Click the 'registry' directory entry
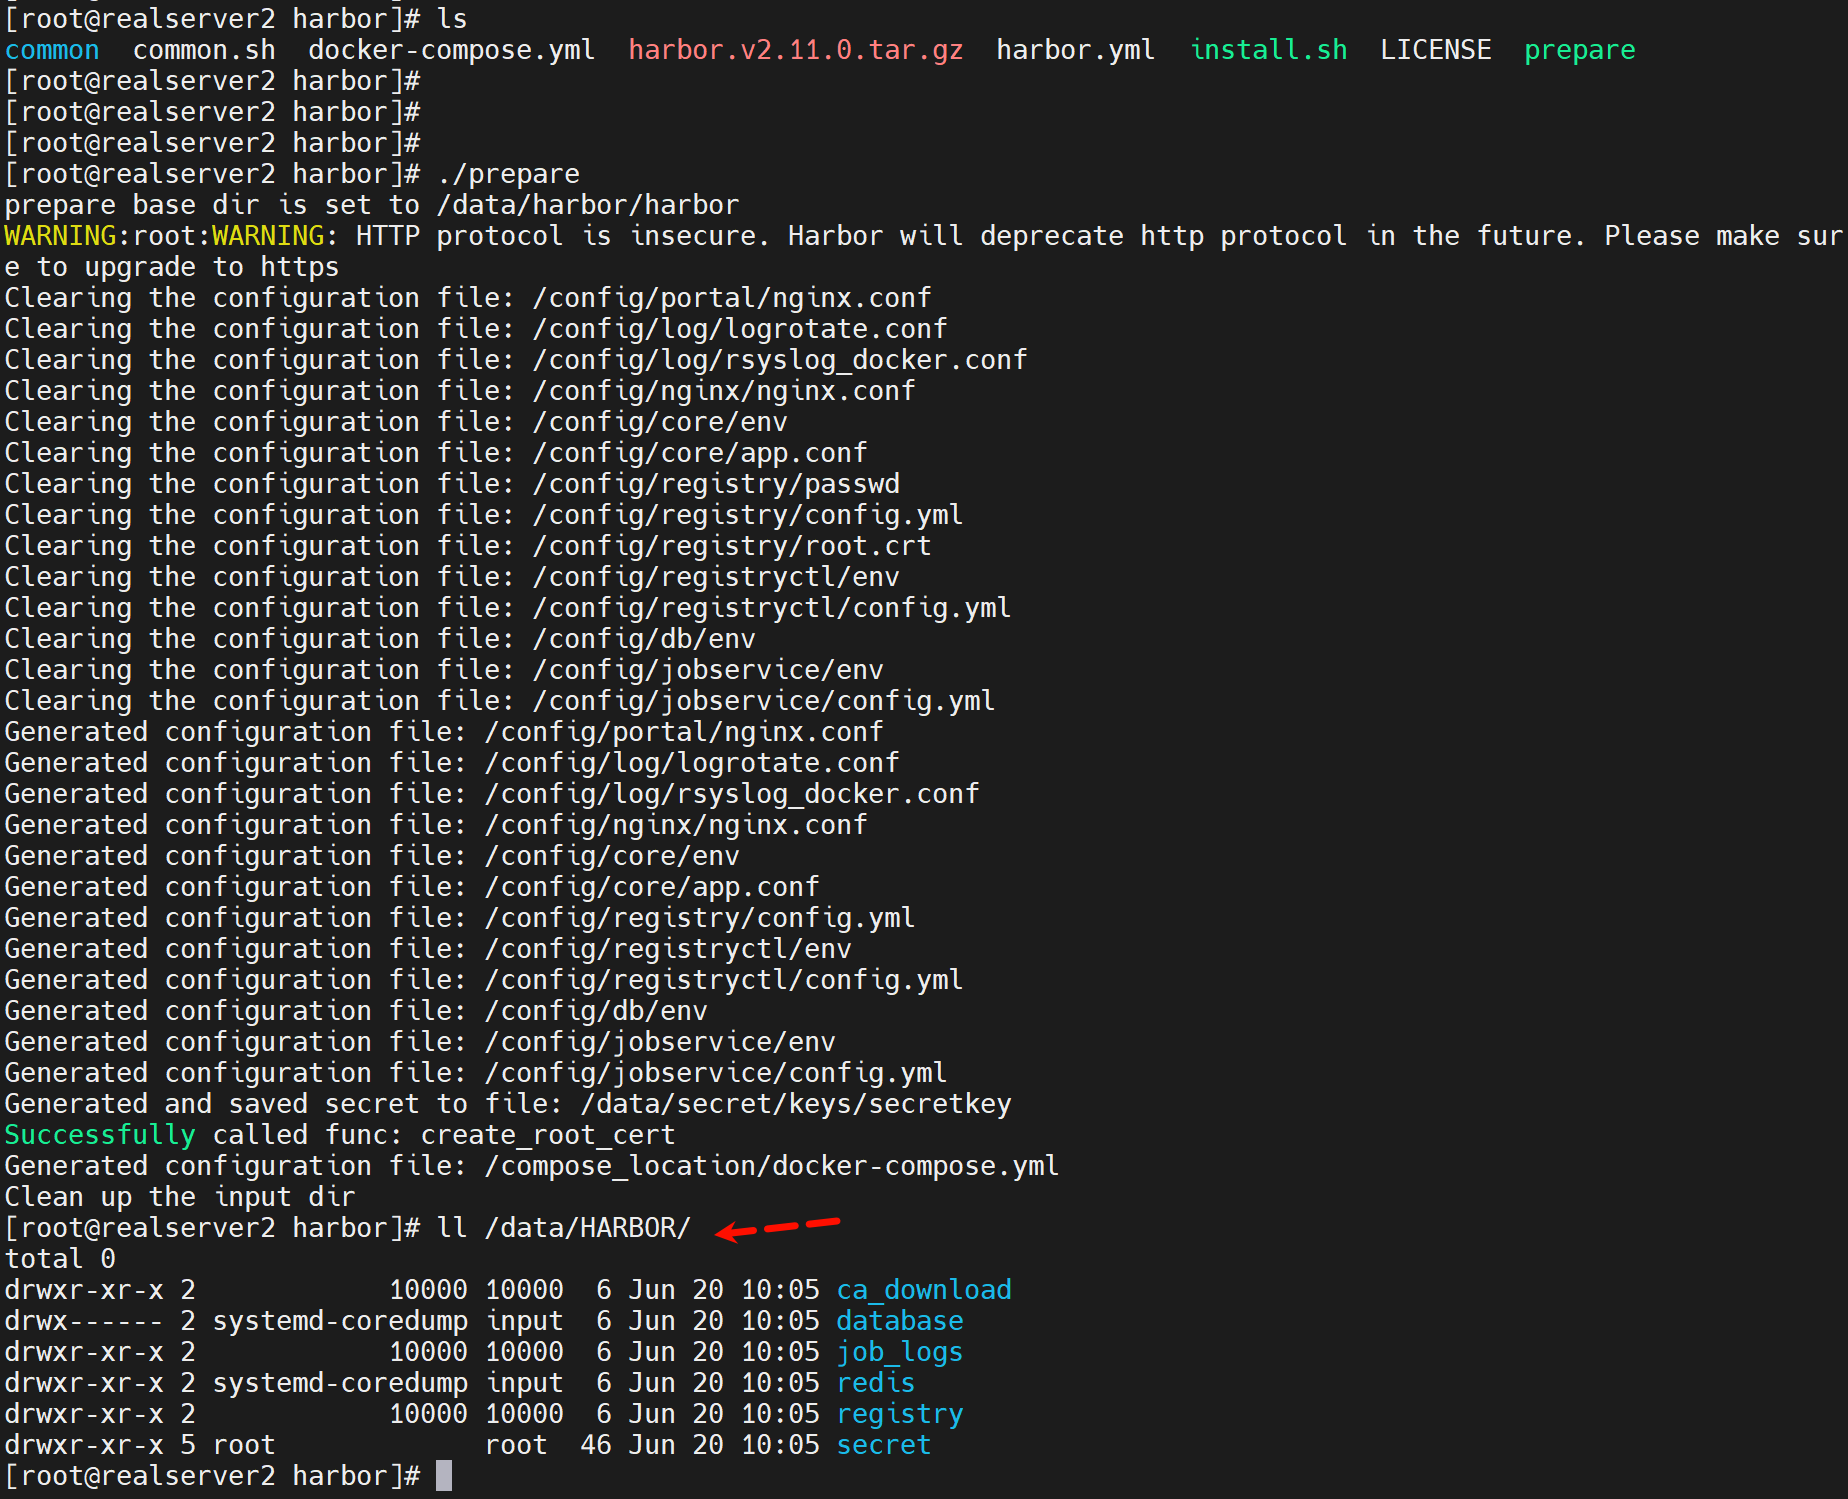 899,1414
